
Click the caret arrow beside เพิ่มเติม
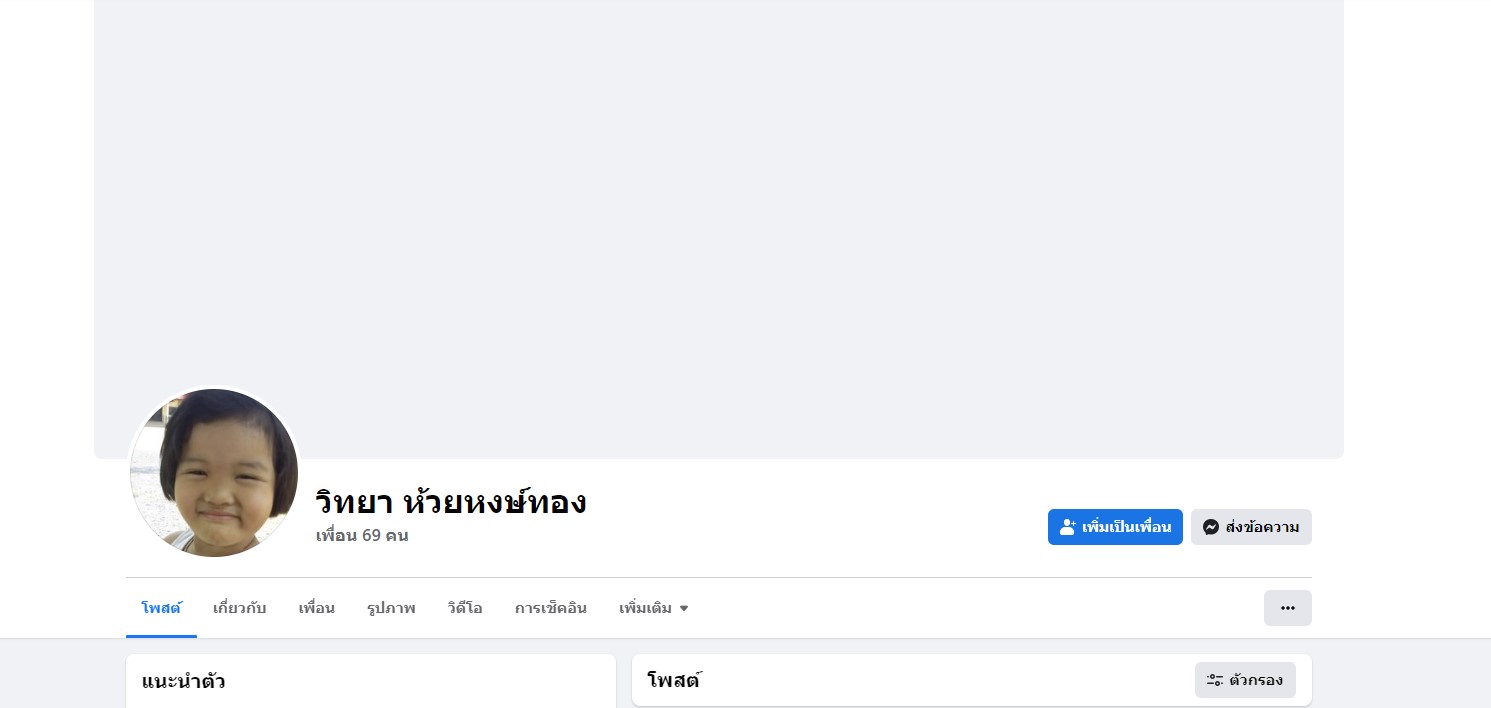[684, 608]
